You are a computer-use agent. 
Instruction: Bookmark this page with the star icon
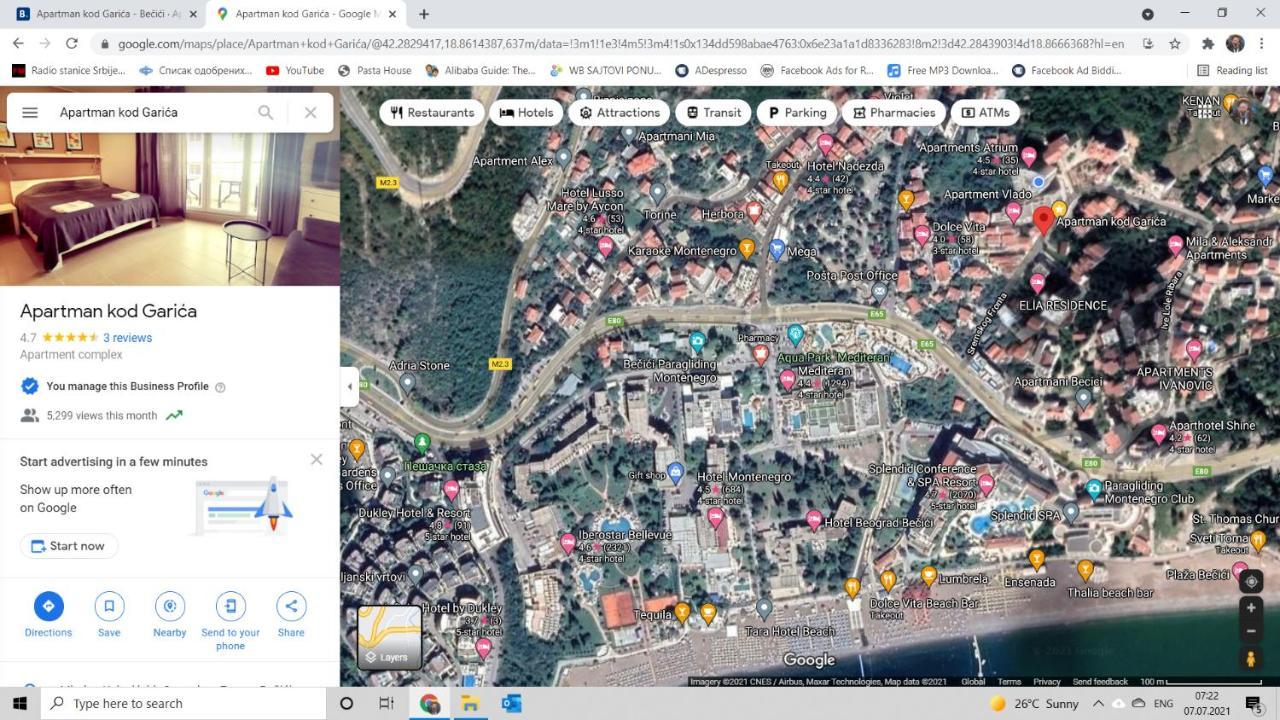[1175, 43]
